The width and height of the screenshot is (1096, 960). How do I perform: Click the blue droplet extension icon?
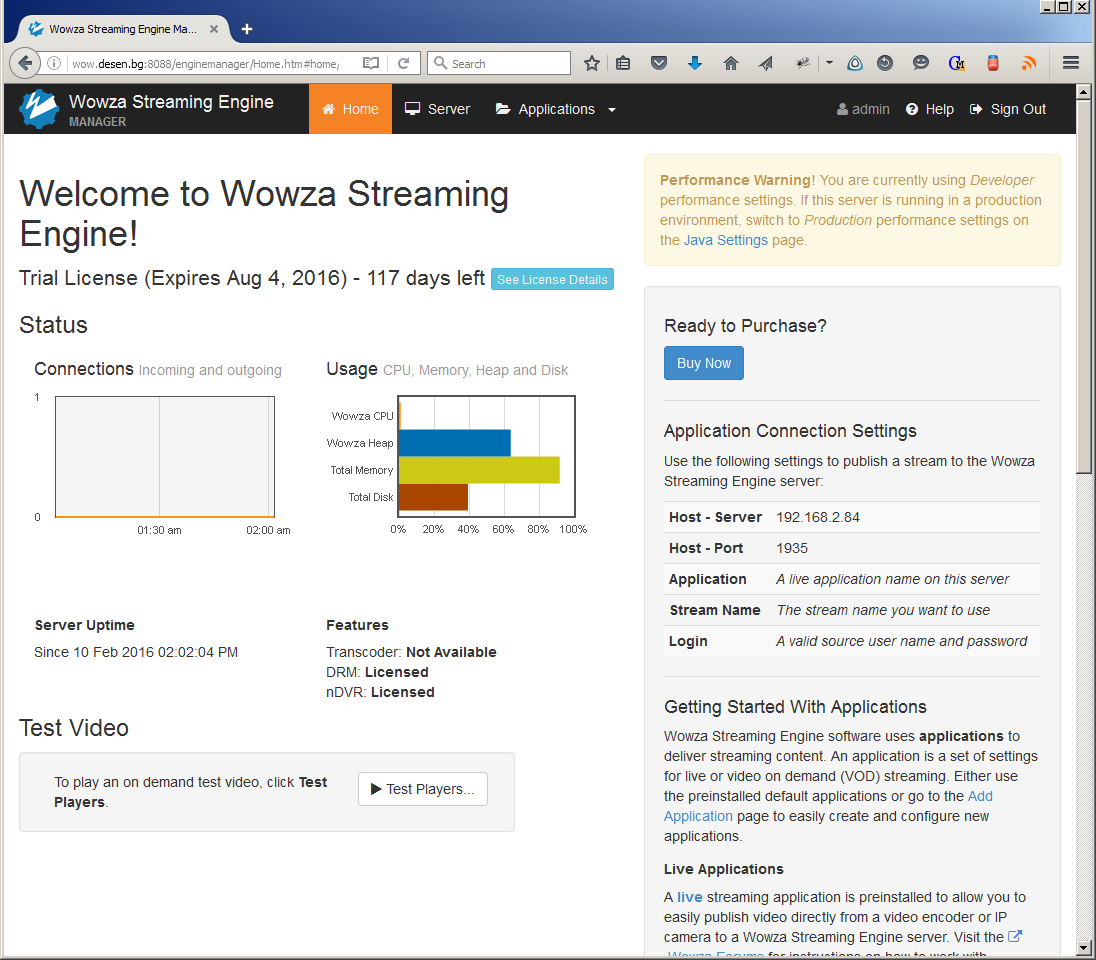pyautogui.click(x=854, y=63)
